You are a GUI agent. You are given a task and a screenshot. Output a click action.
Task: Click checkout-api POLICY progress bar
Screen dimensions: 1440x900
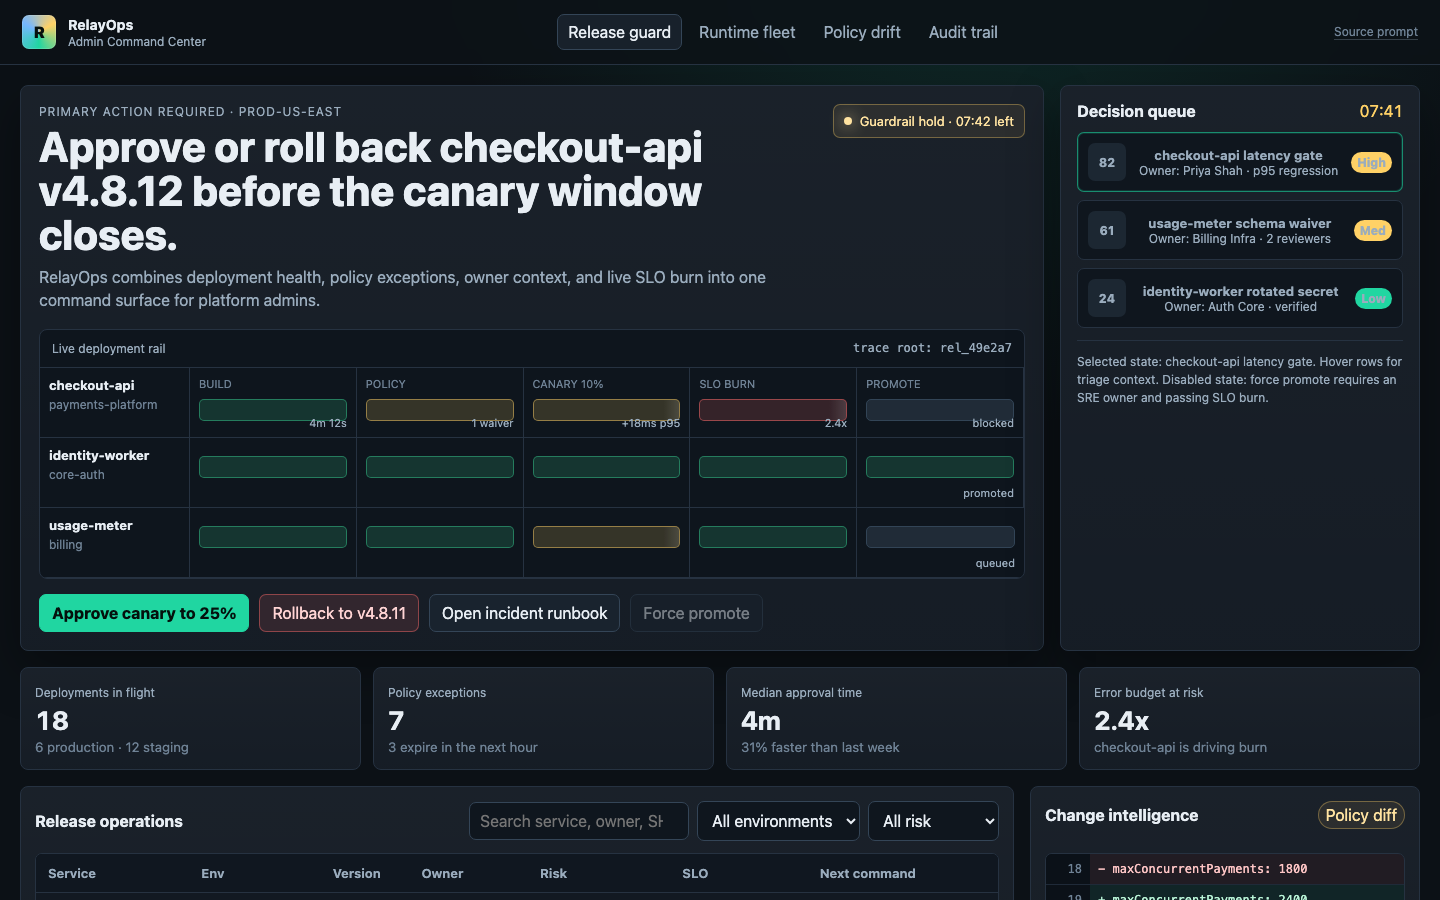tap(440, 410)
